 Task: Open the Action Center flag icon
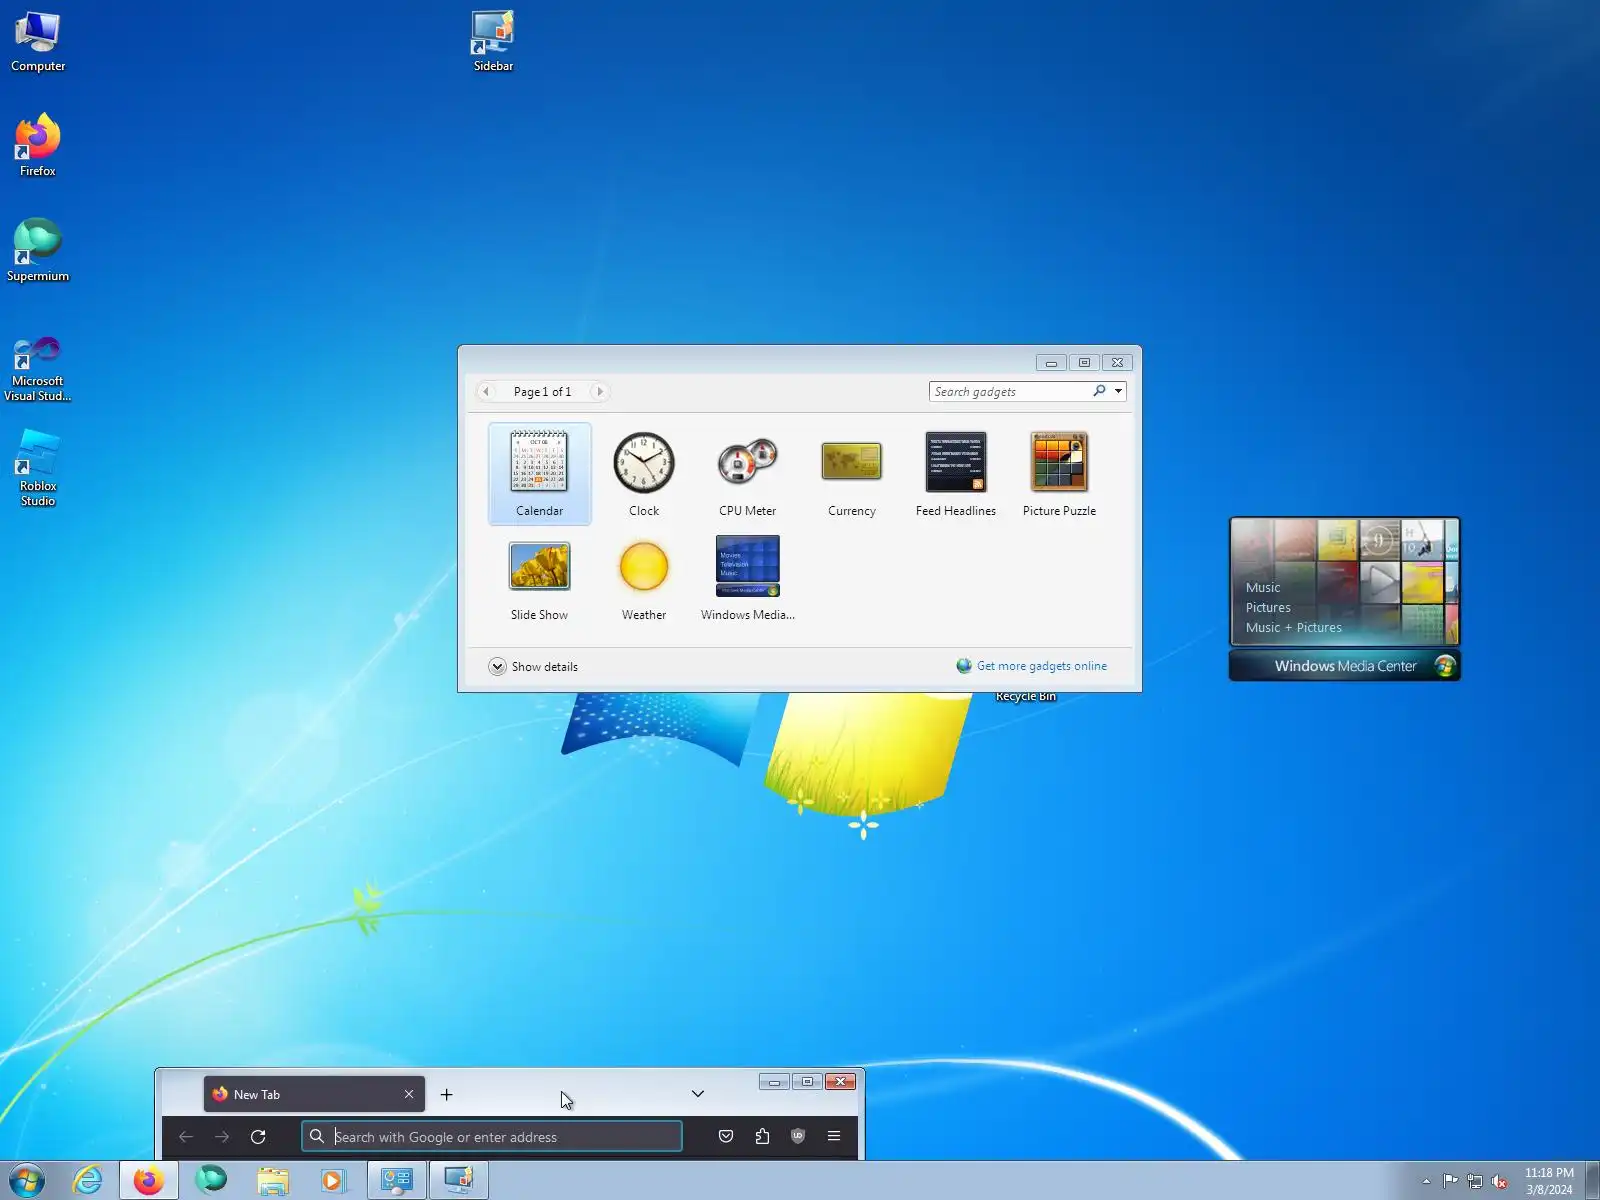[1450, 1181]
